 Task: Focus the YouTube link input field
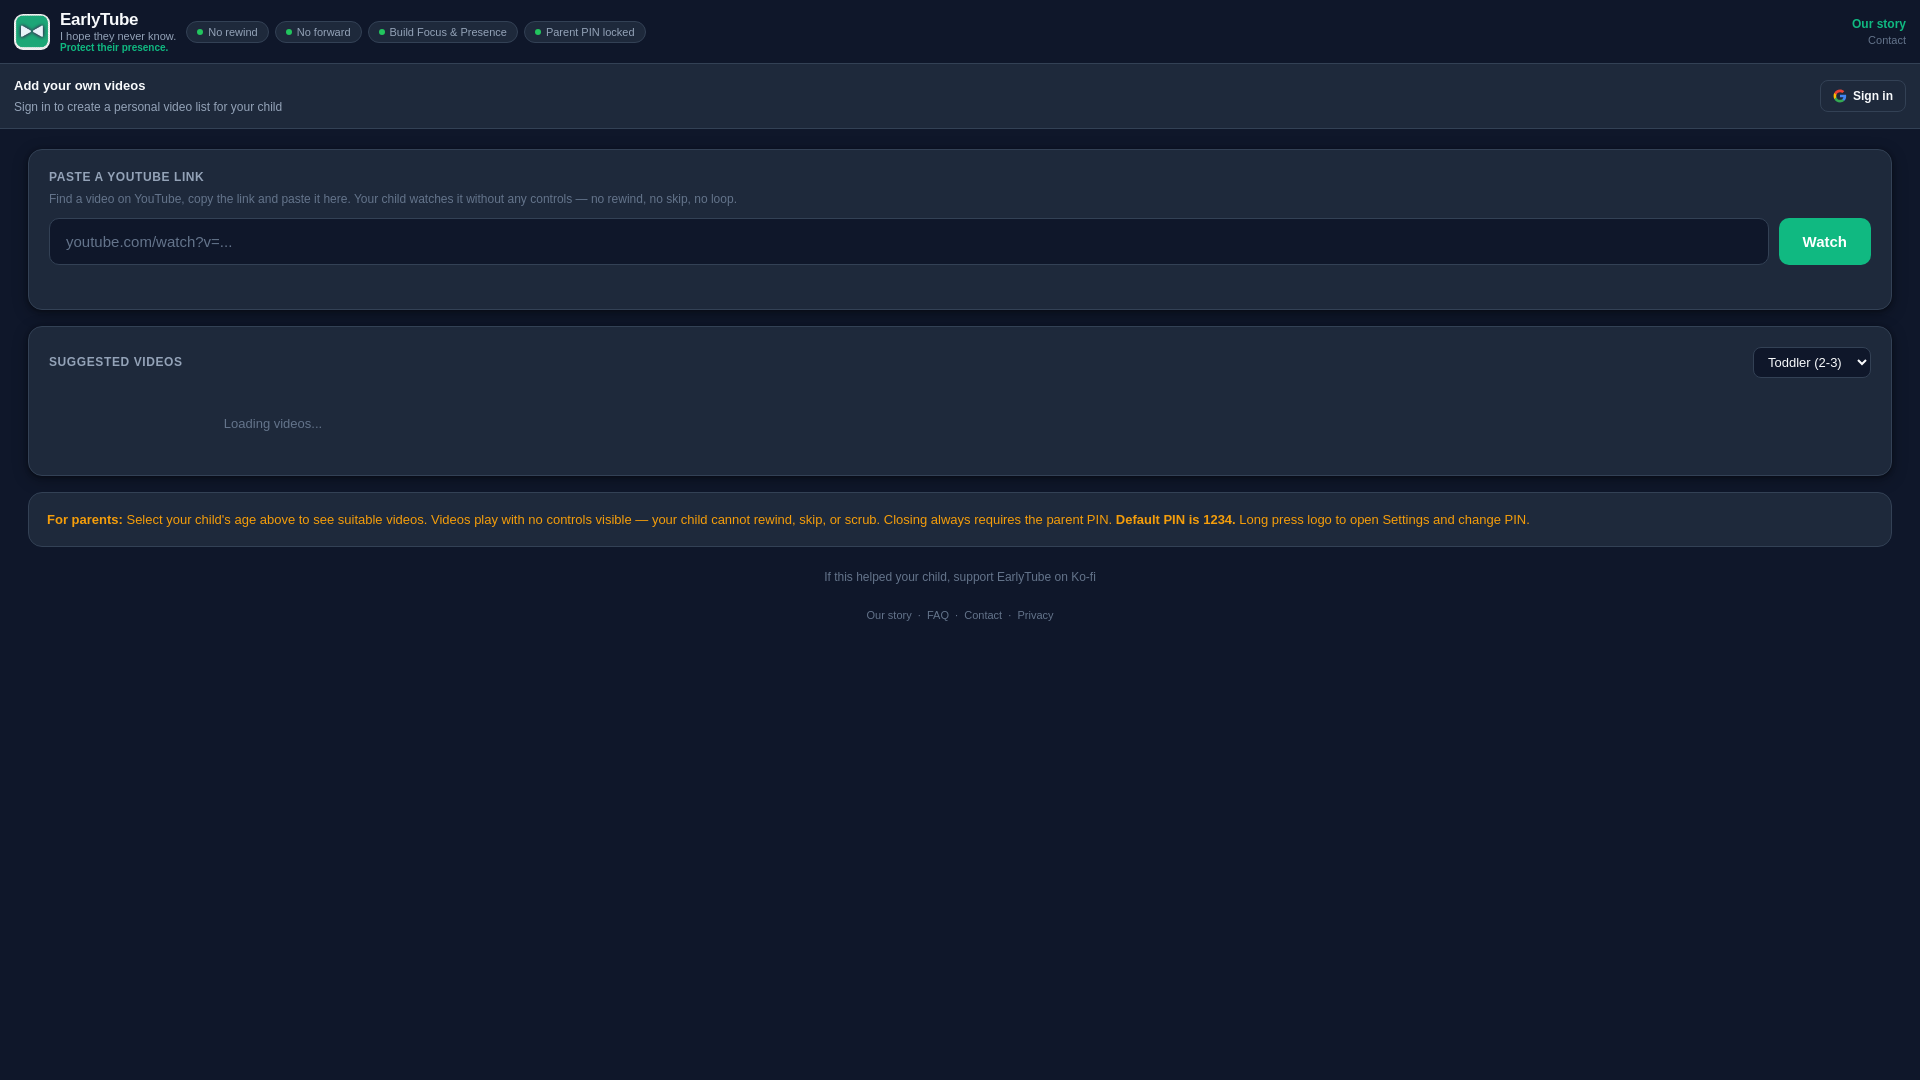(908, 241)
